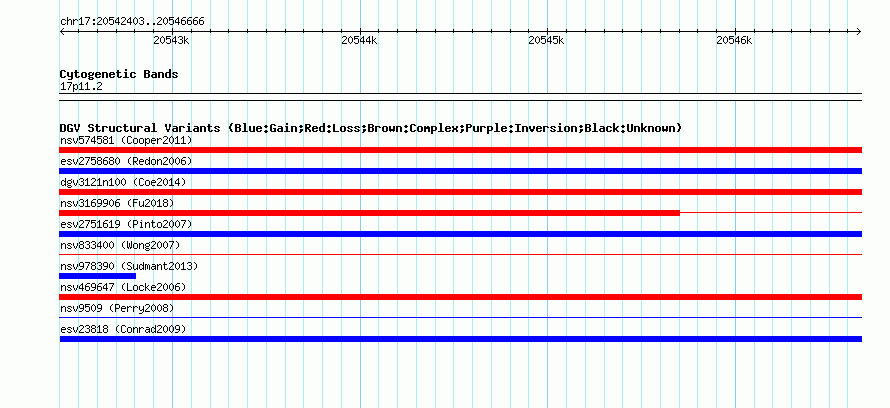890x408 pixels.
Task: Click the short nsv978390 (Sudmant2013) blue bar
Action: coord(98,276)
